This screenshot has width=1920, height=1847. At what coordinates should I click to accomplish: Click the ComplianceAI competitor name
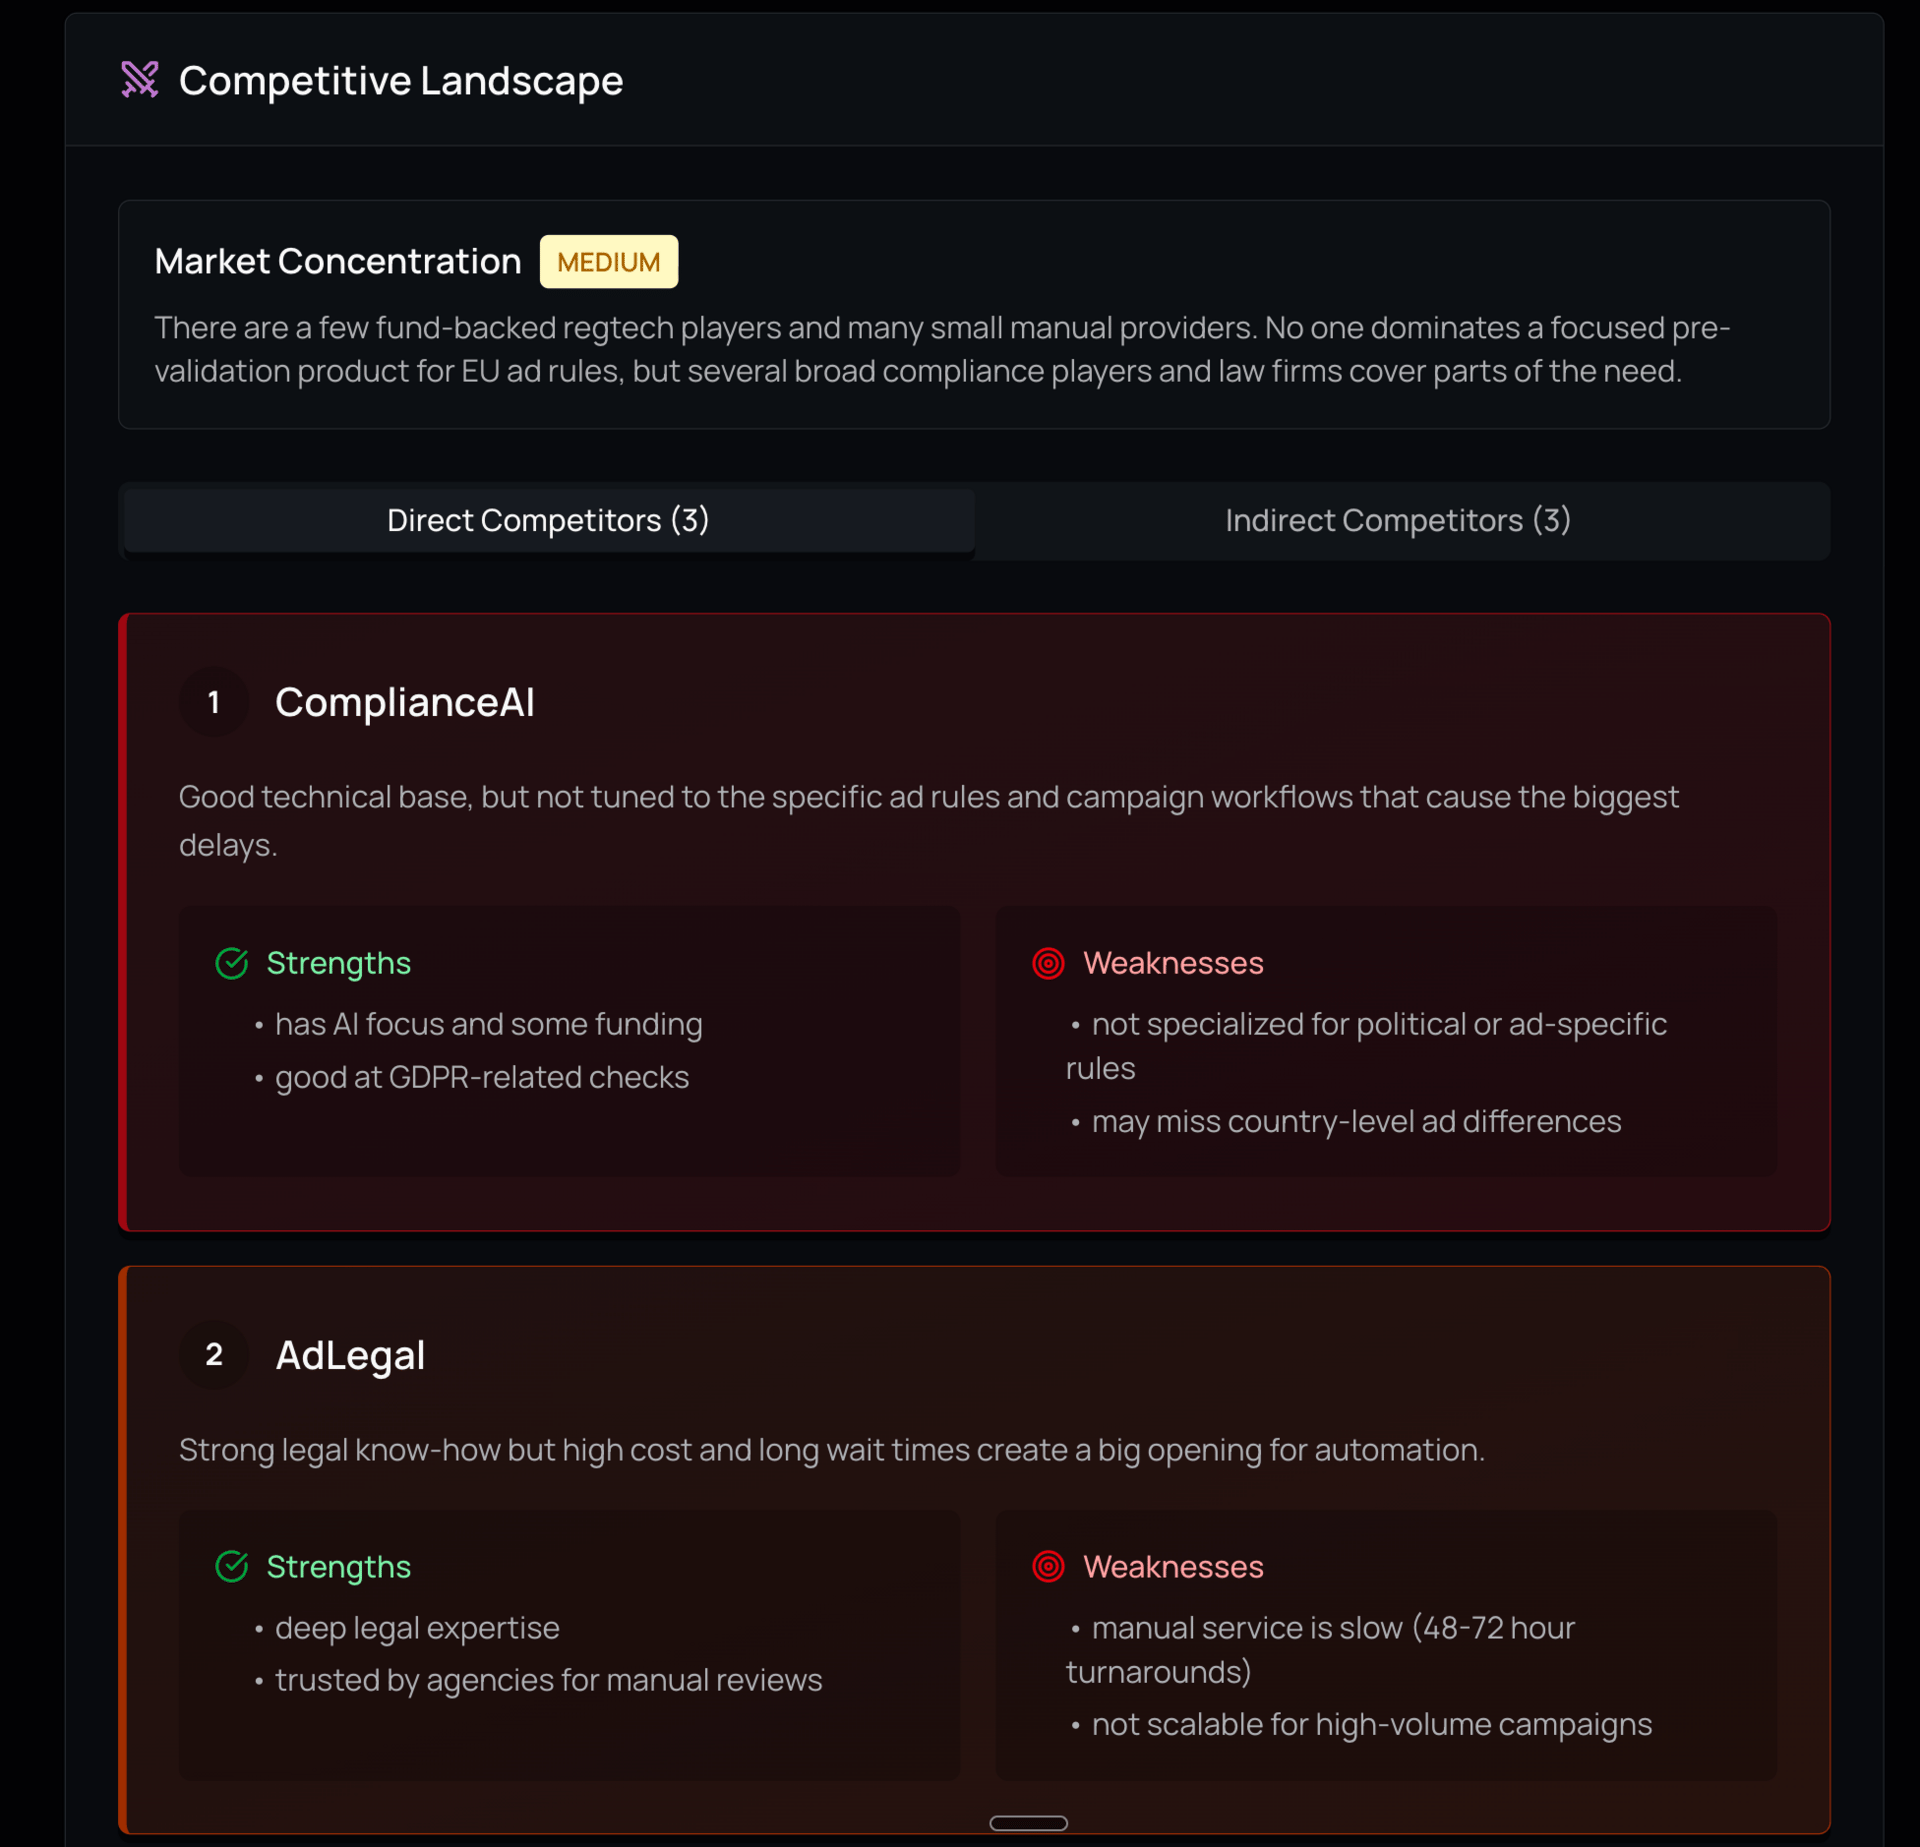pyautogui.click(x=404, y=702)
